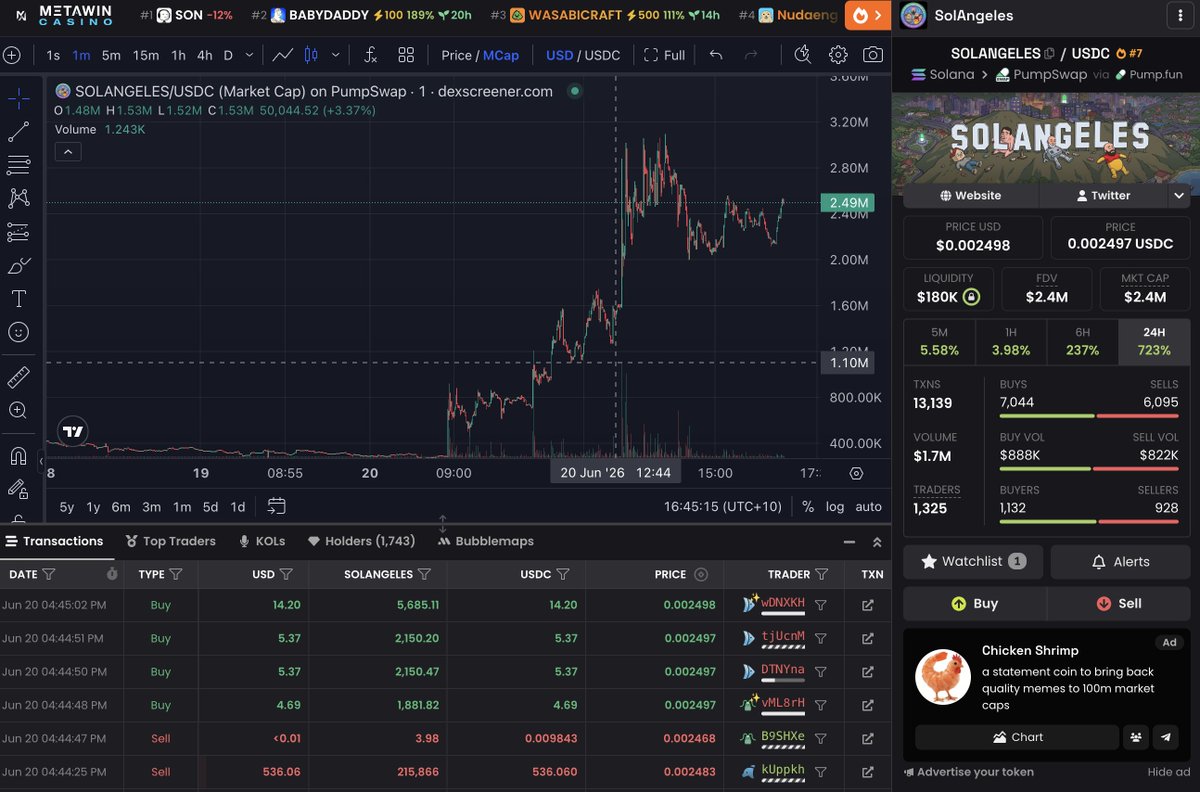Click the green Buy button
Screen dimensions: 1200x792
coord(975,603)
